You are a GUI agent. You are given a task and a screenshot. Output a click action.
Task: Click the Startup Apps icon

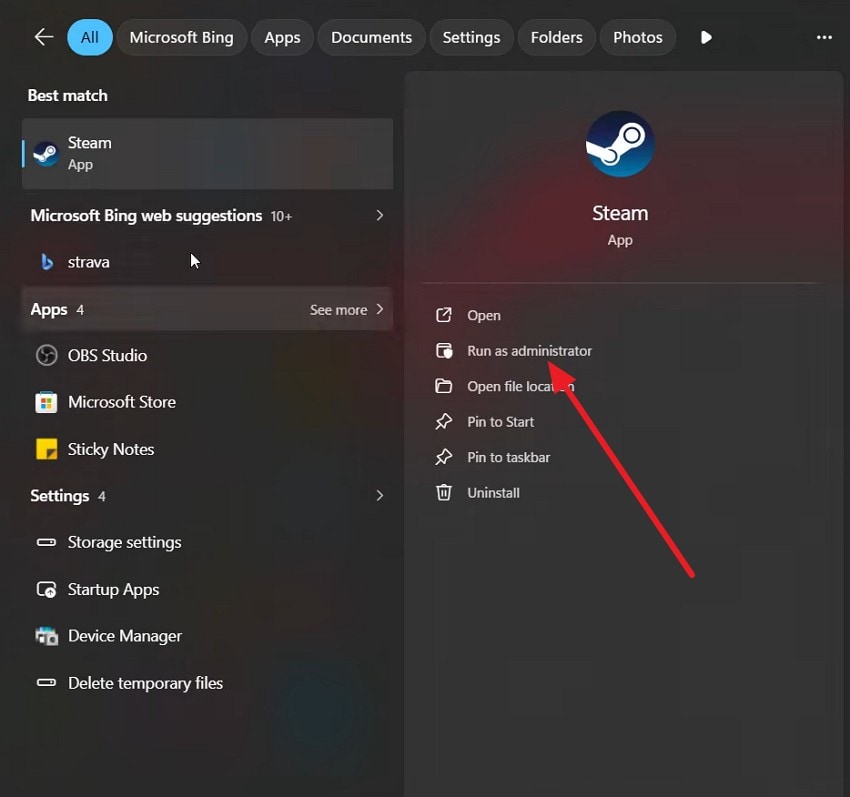(46, 589)
